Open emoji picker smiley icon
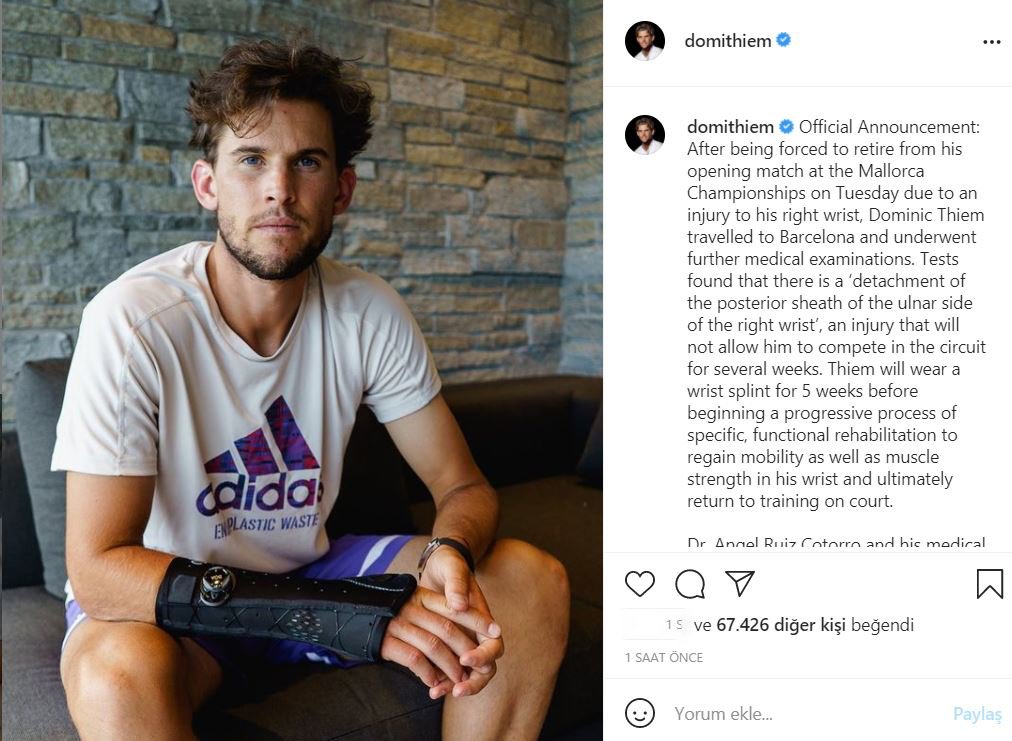This screenshot has height=741, width=1012. tap(640, 713)
